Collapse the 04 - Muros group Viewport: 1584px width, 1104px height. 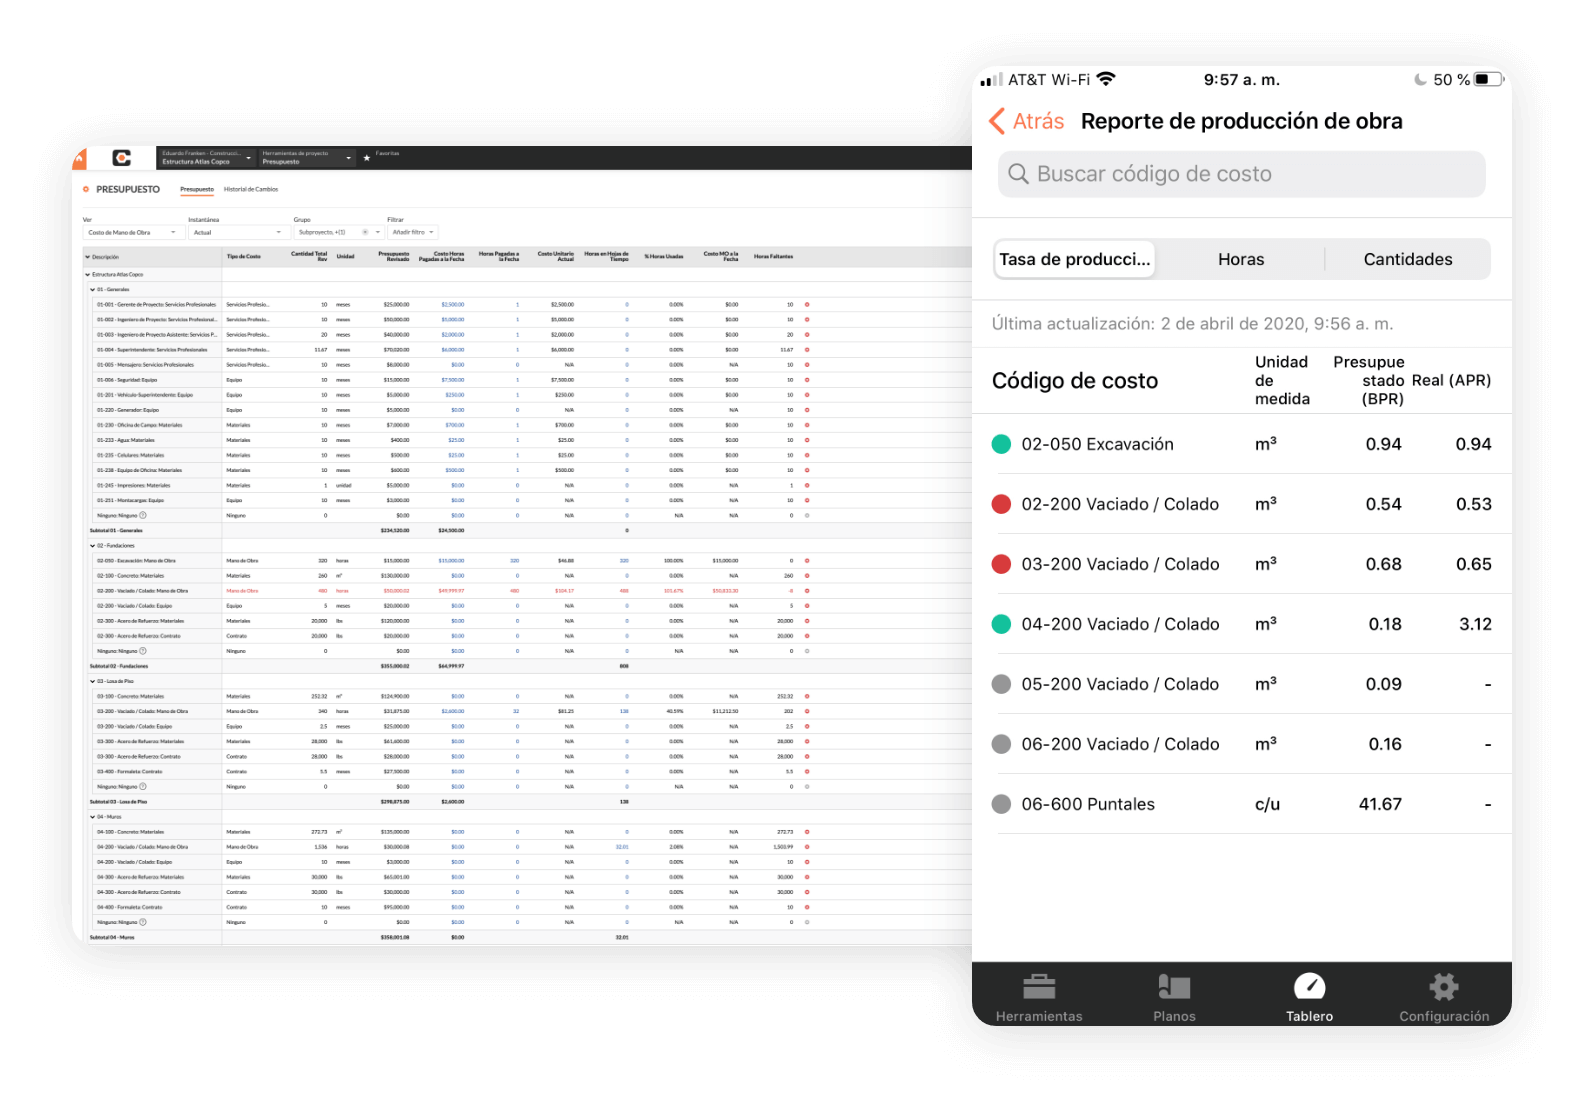92,816
